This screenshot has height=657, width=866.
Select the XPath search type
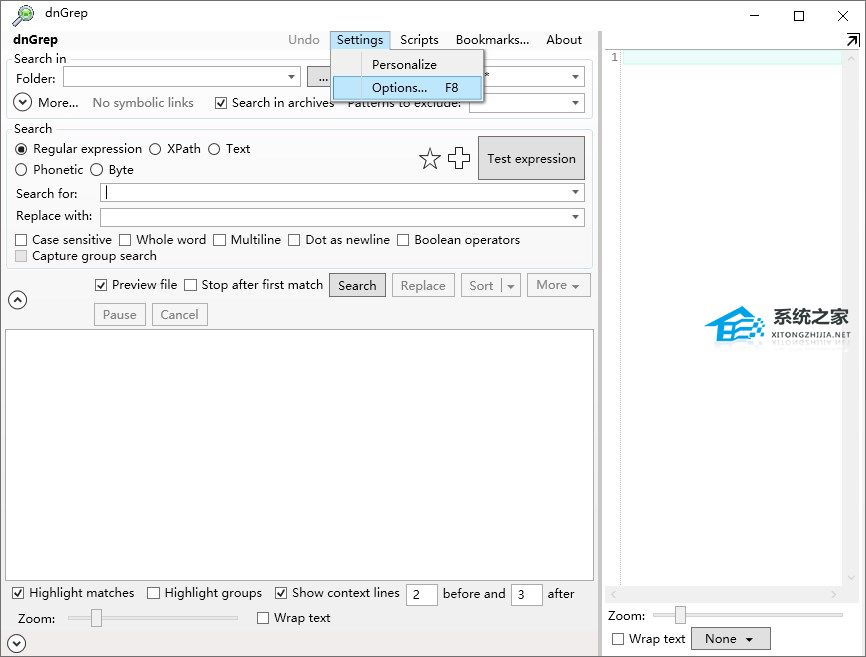click(x=155, y=149)
